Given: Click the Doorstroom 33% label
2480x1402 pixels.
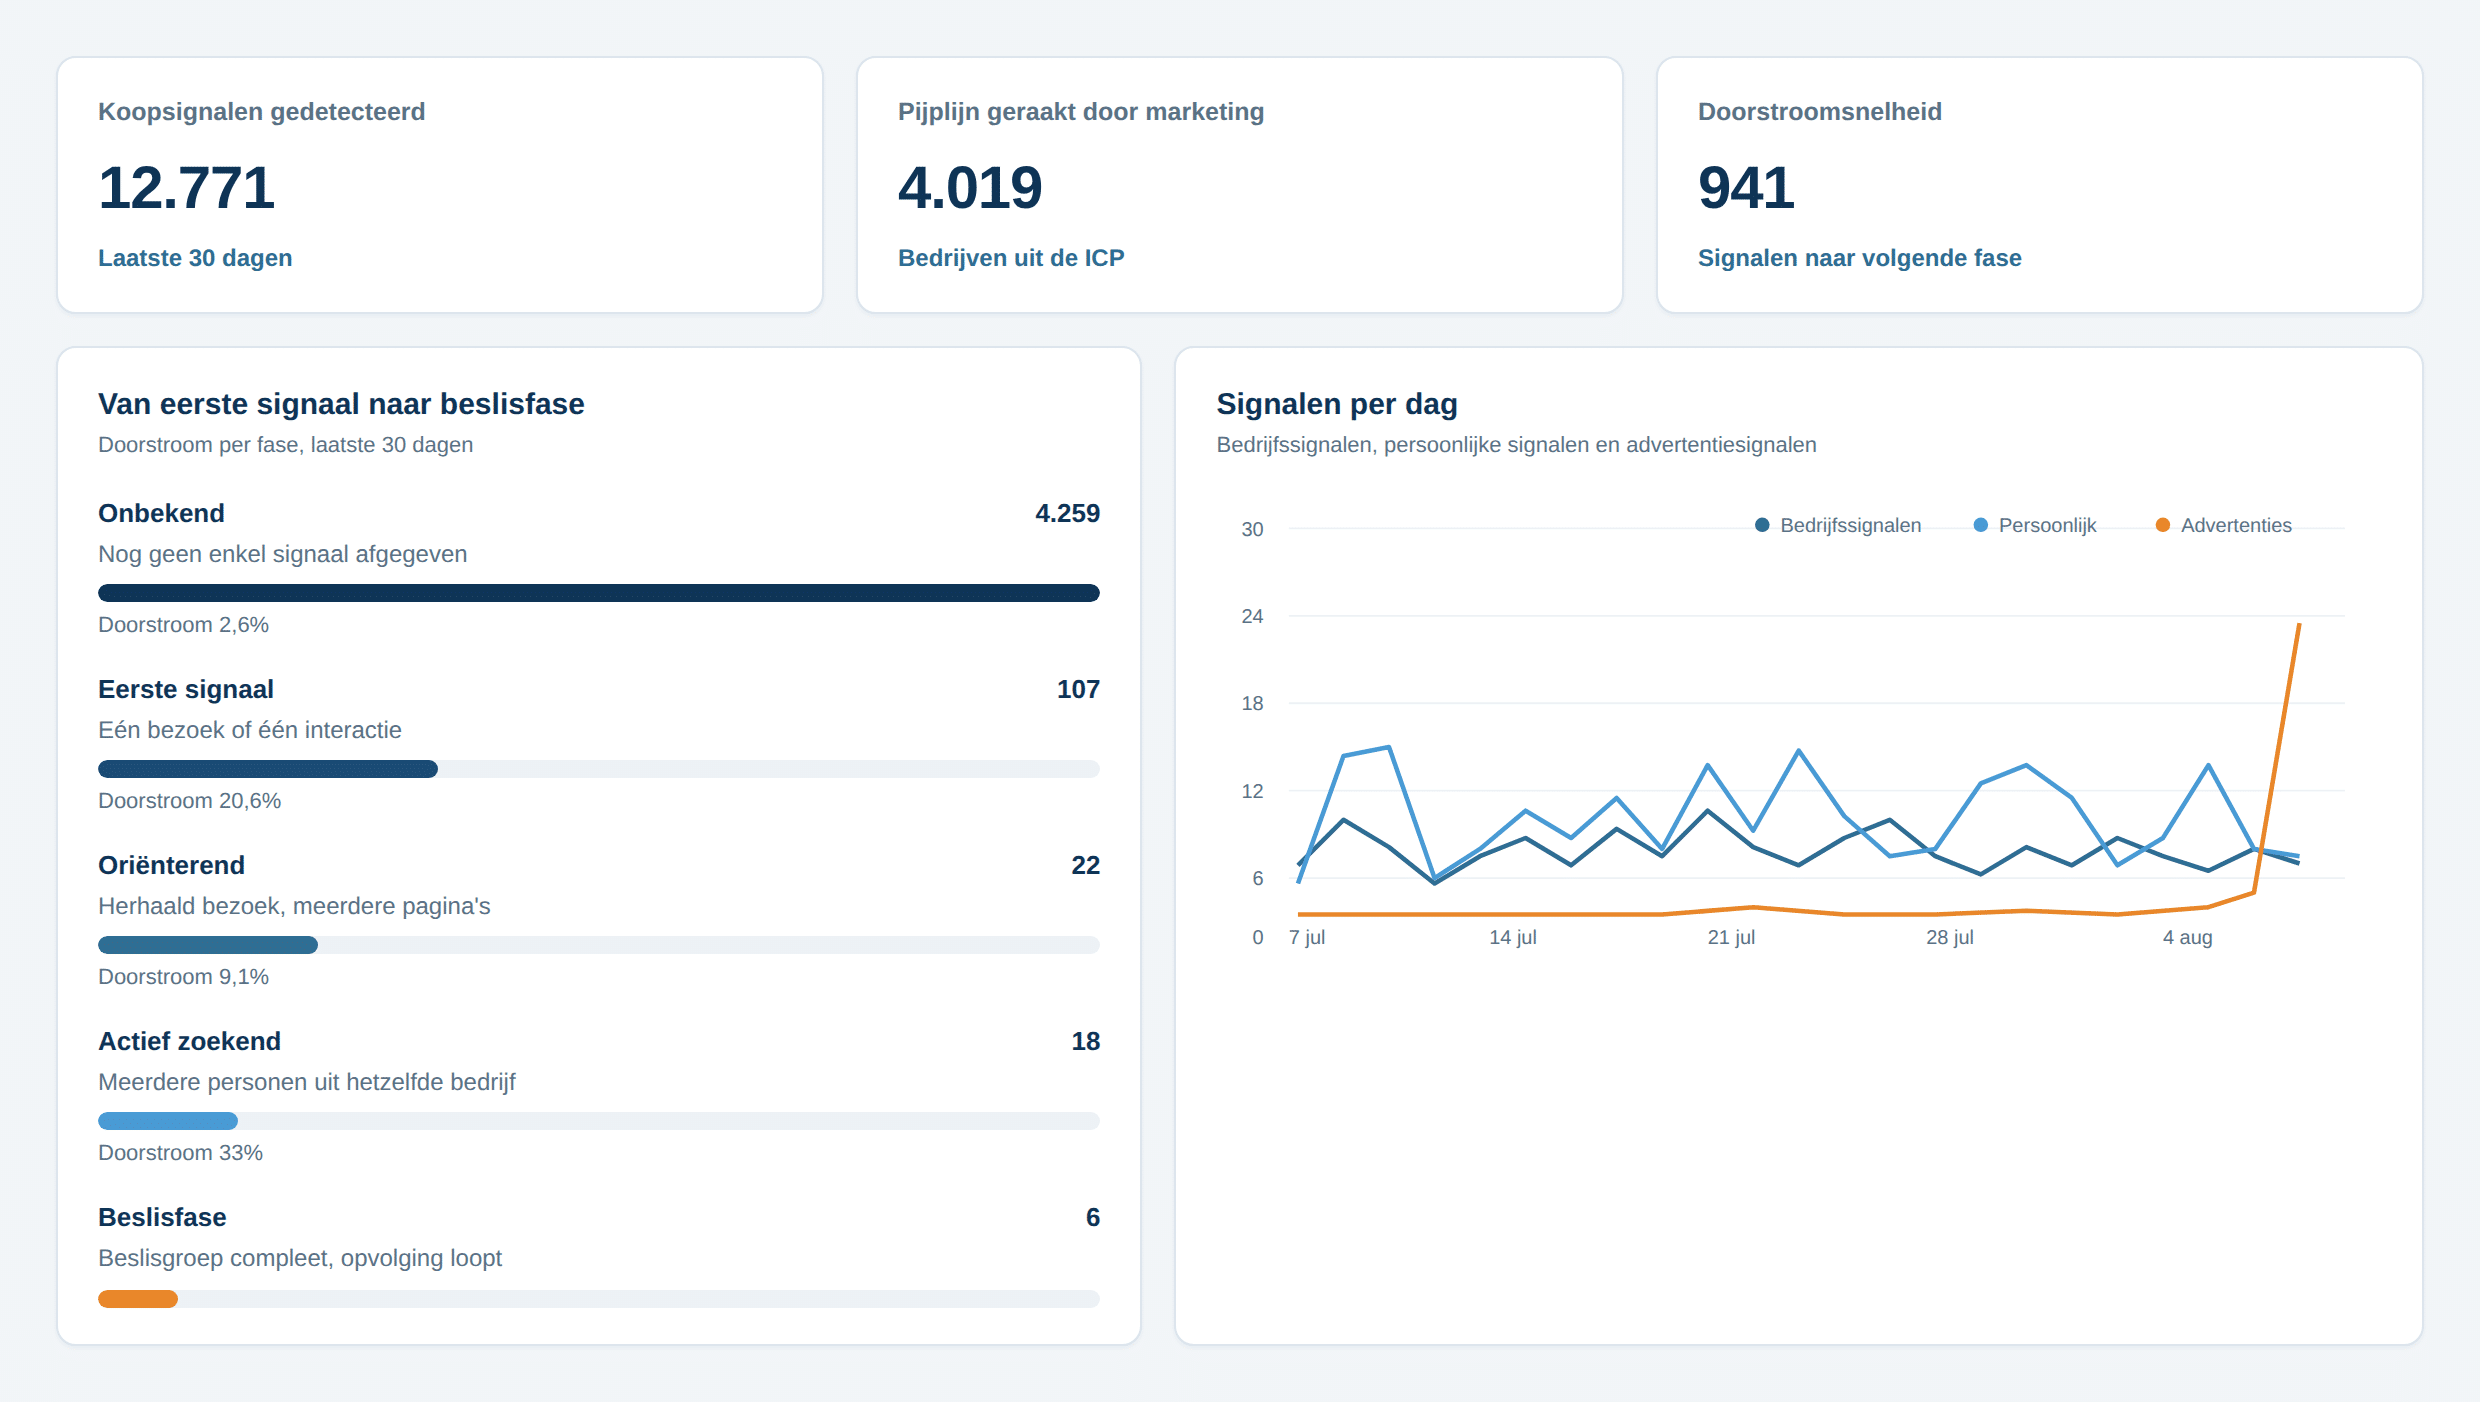Looking at the screenshot, I should point(180,1153).
